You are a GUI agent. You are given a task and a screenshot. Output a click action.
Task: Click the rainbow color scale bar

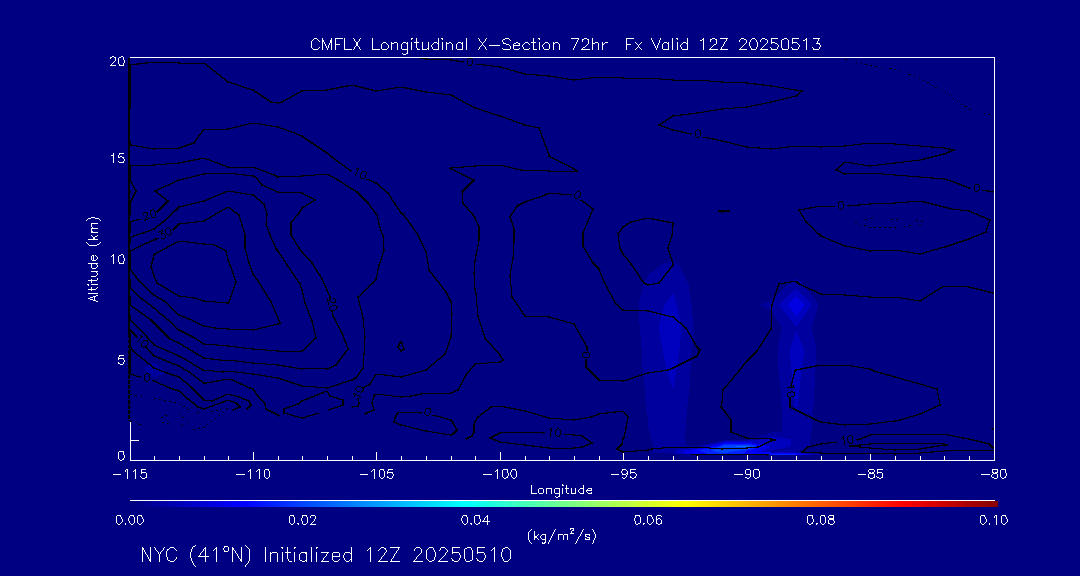pos(563,504)
